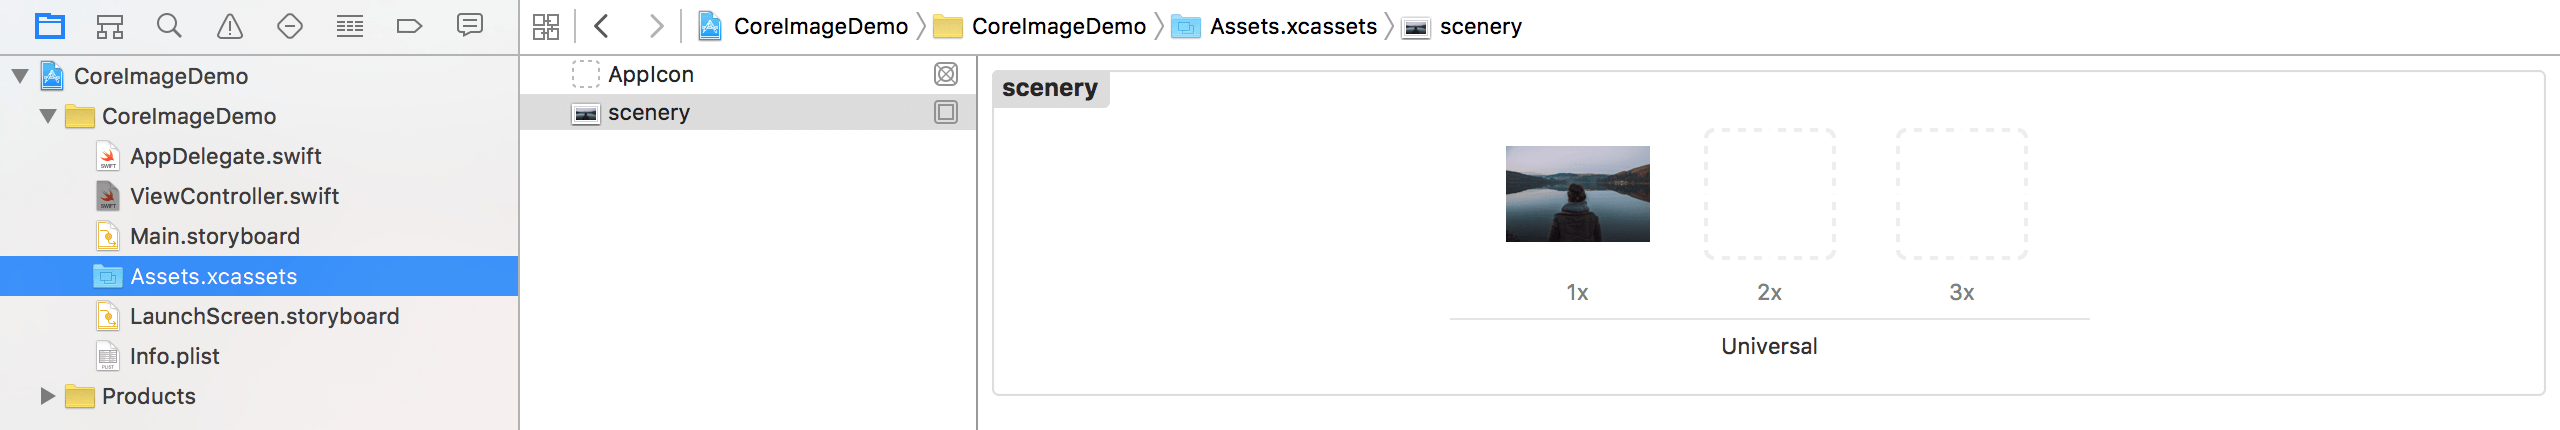Screen dimensions: 2560x430
Task: Open the related items grid menu
Action: 546,26
